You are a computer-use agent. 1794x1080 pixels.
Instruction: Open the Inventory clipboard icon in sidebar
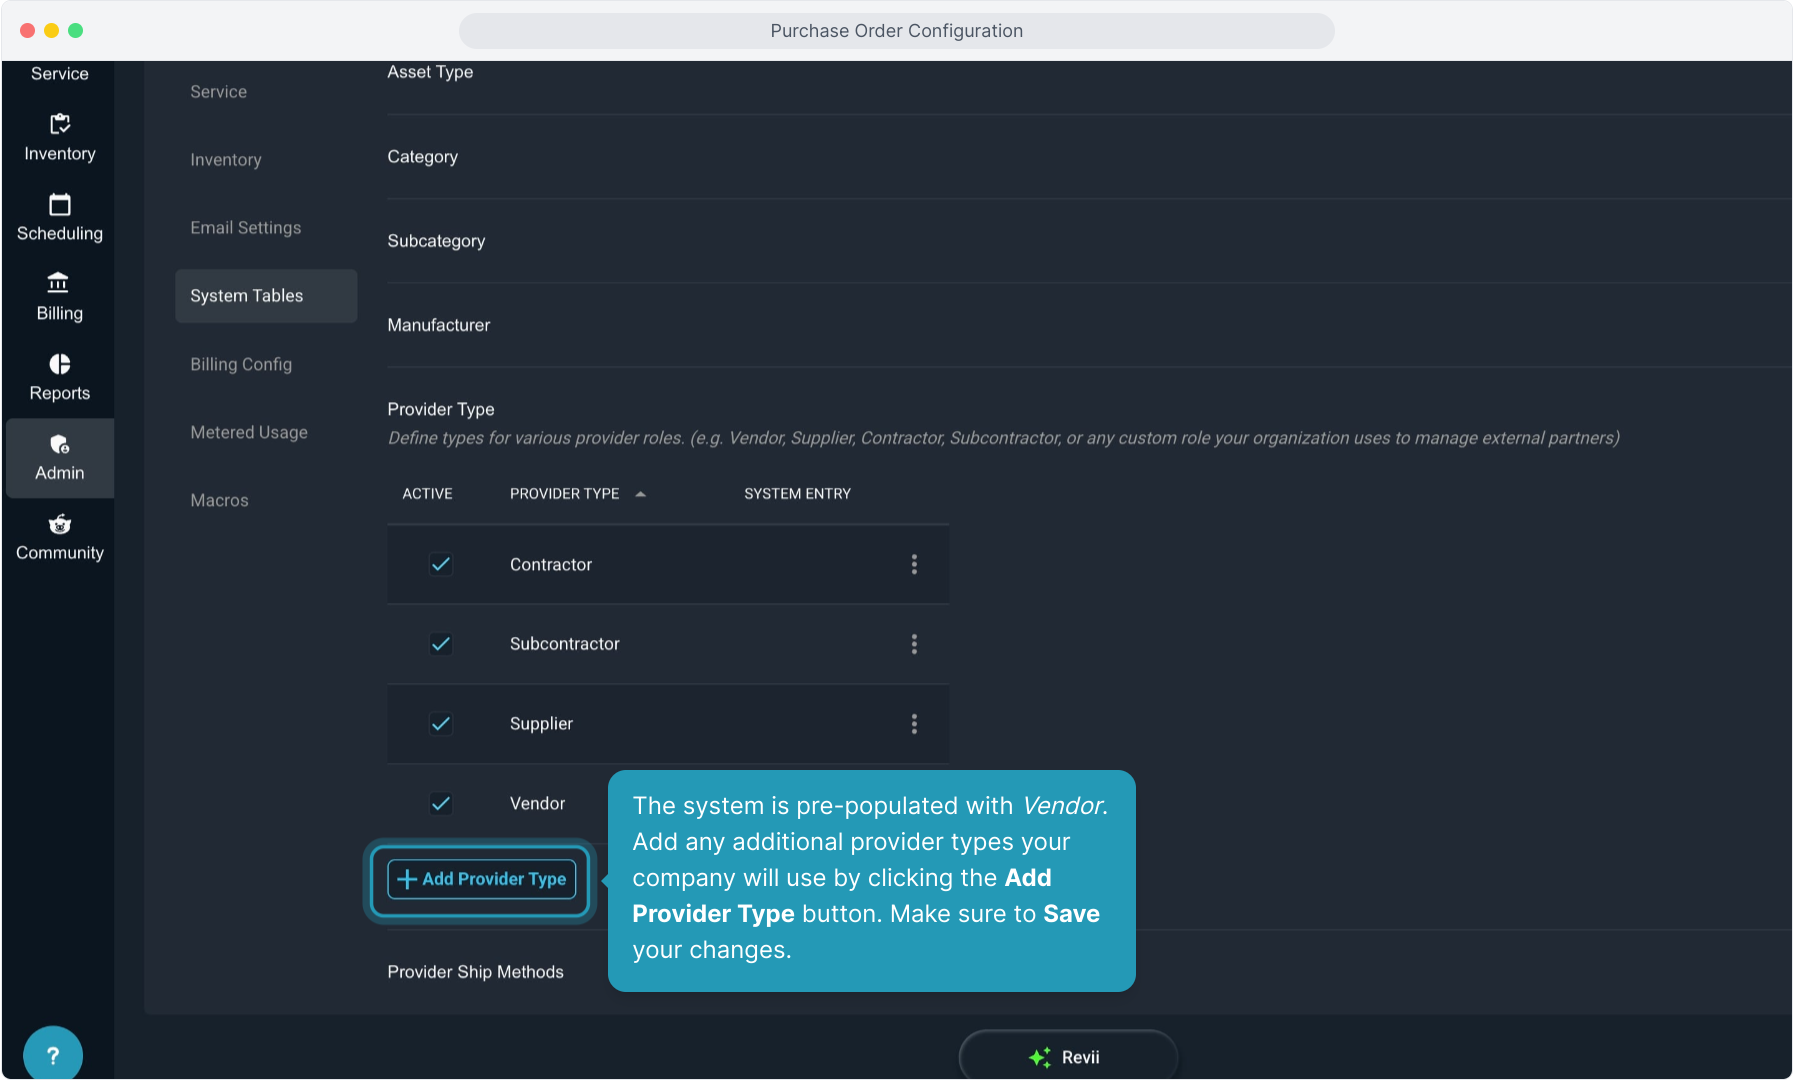(x=60, y=125)
